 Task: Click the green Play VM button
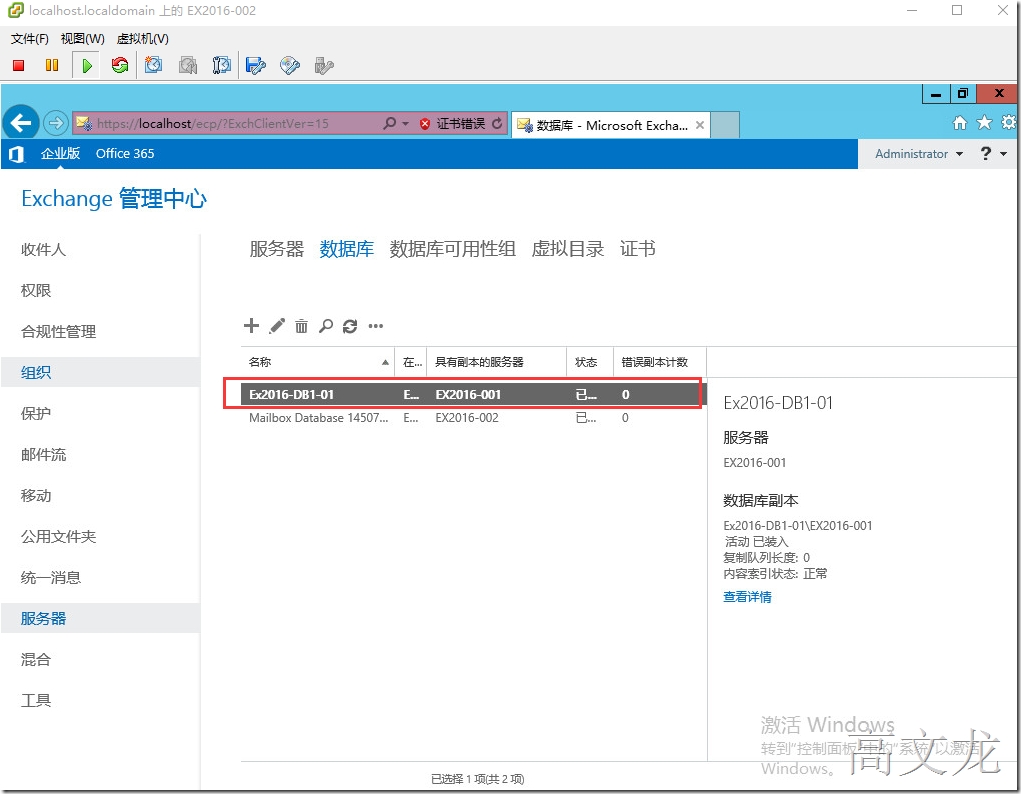pos(87,65)
